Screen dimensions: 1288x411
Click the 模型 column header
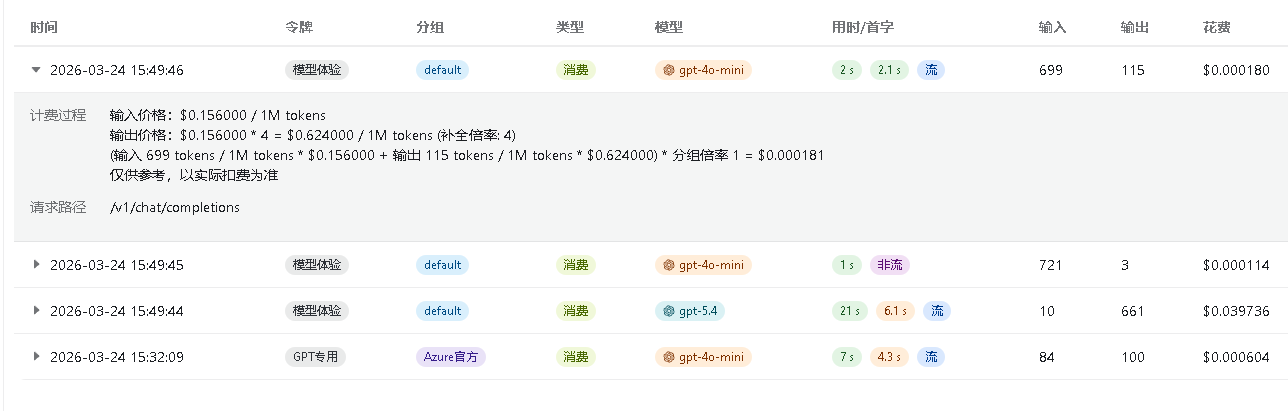(668, 27)
